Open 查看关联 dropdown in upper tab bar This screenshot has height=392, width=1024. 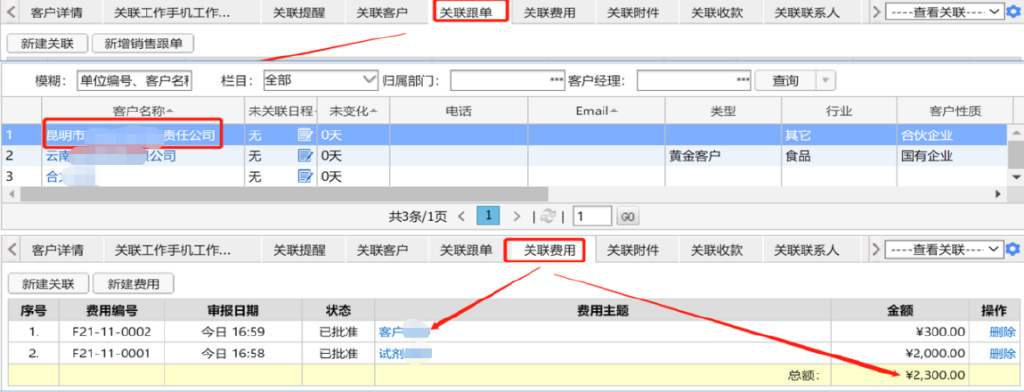point(944,12)
